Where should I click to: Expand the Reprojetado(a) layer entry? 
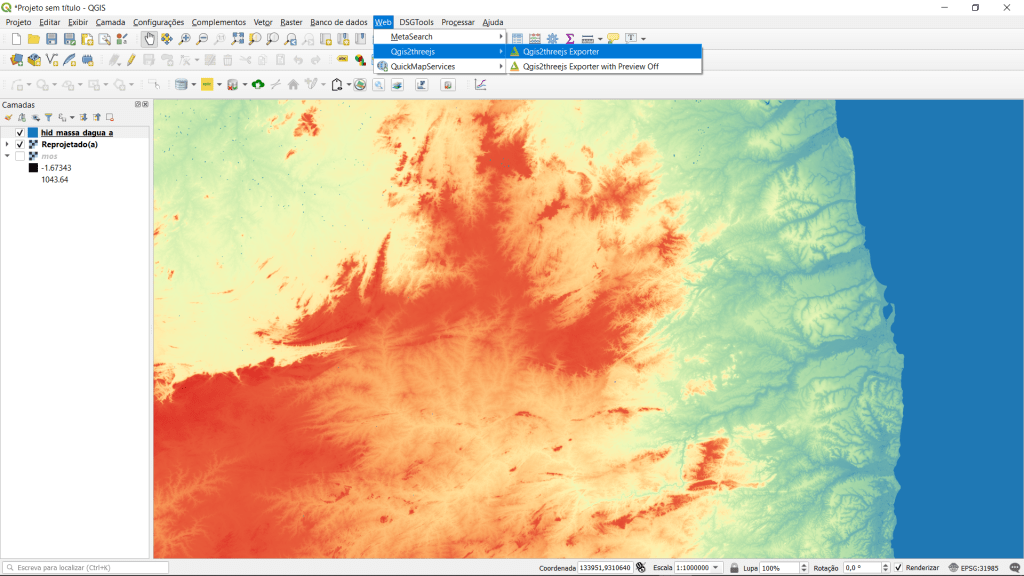pyautogui.click(x=7, y=144)
